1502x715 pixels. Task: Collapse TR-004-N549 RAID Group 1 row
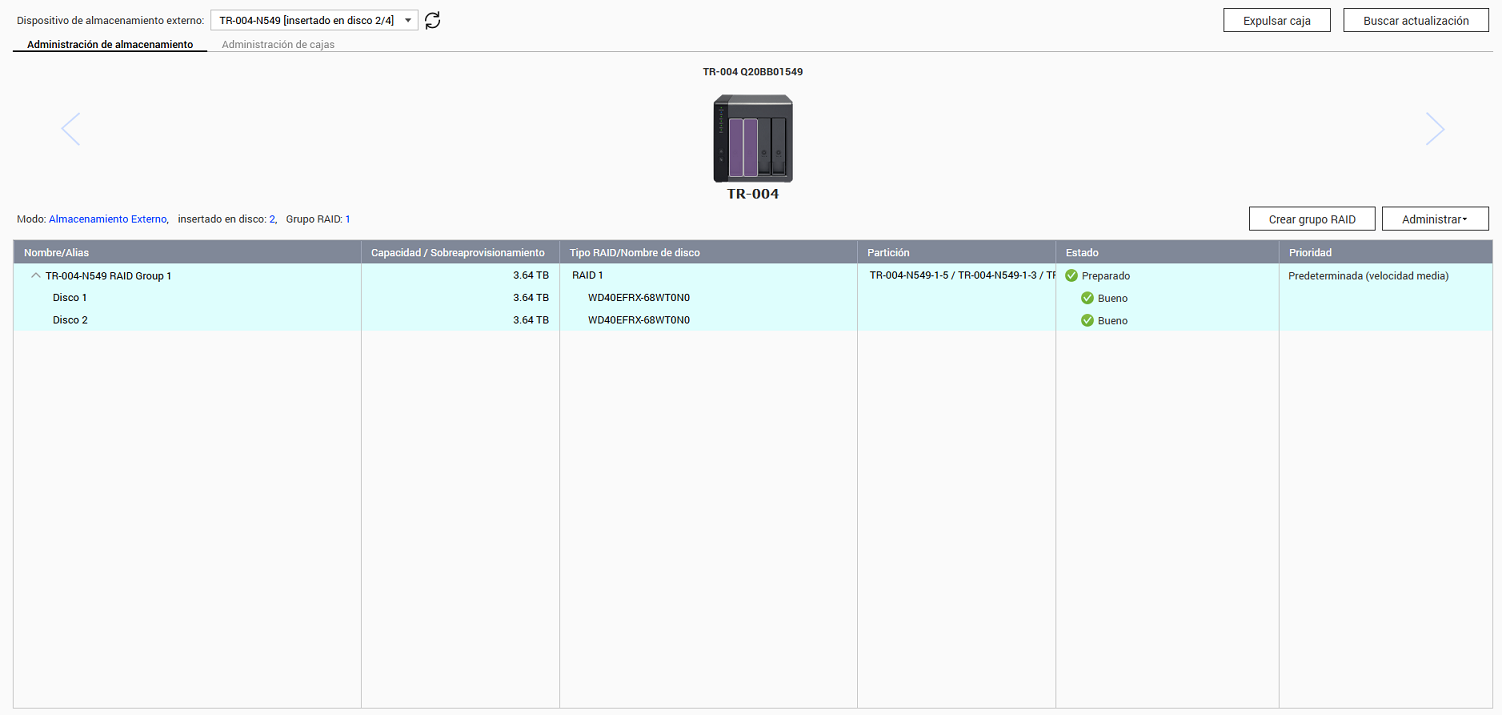click(36, 276)
